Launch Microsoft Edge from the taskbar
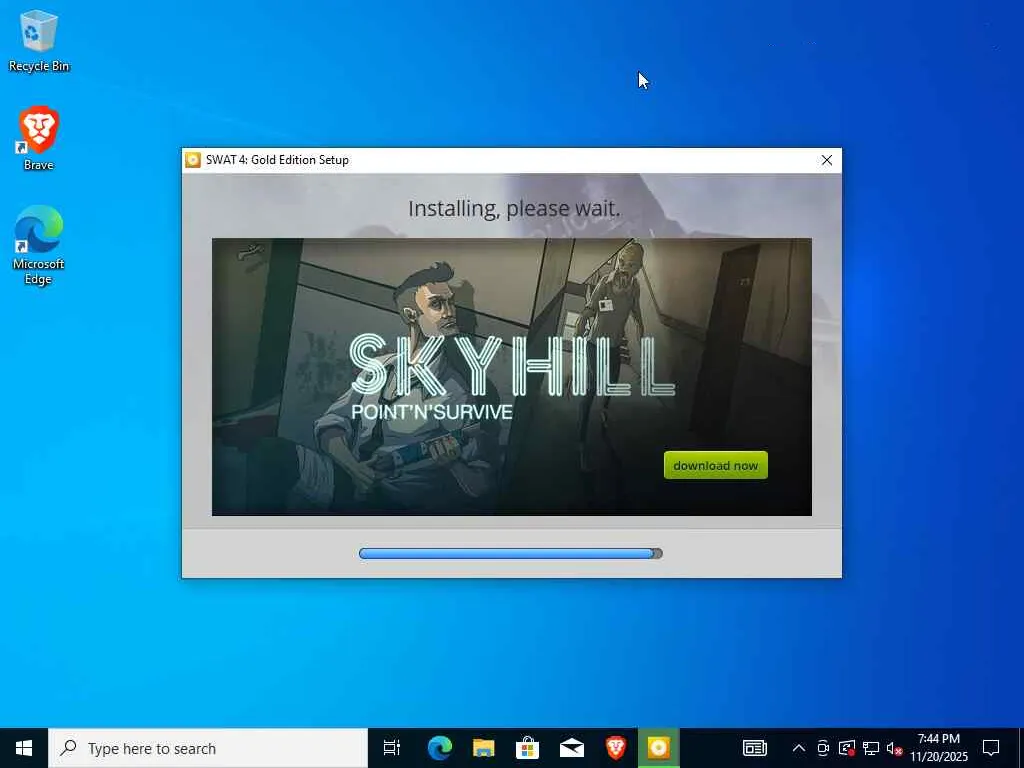The width and height of the screenshot is (1024, 768). (440, 748)
